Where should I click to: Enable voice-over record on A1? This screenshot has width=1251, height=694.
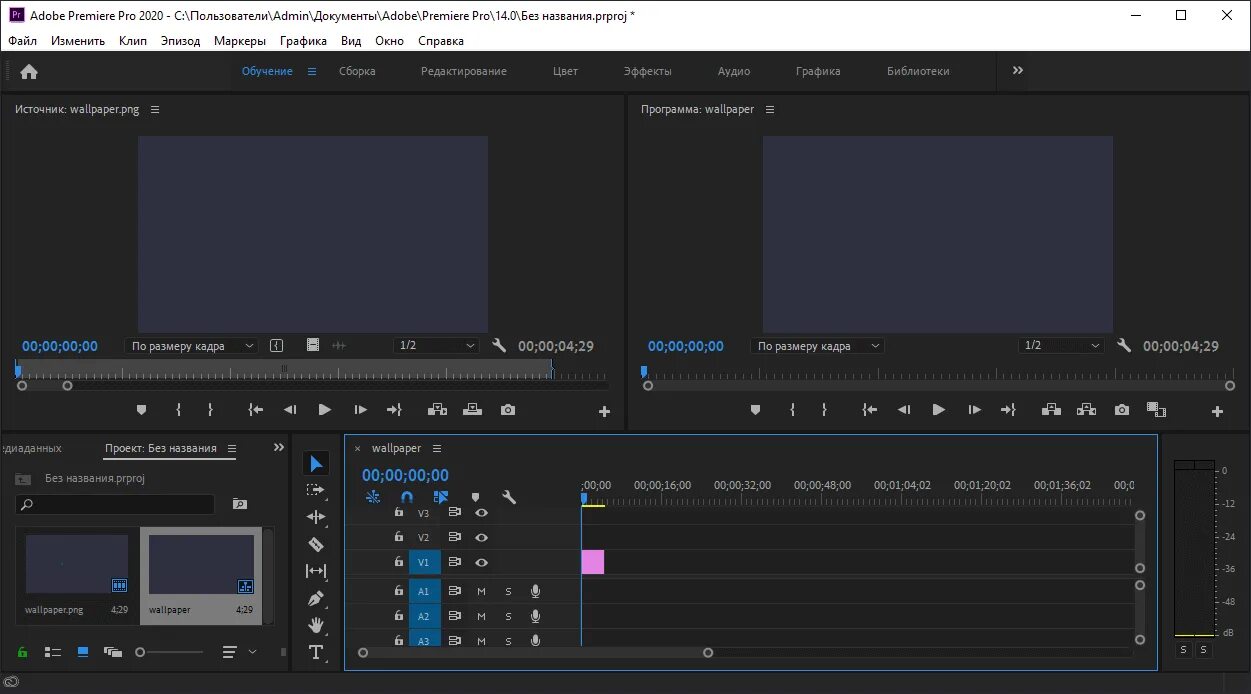click(x=535, y=592)
